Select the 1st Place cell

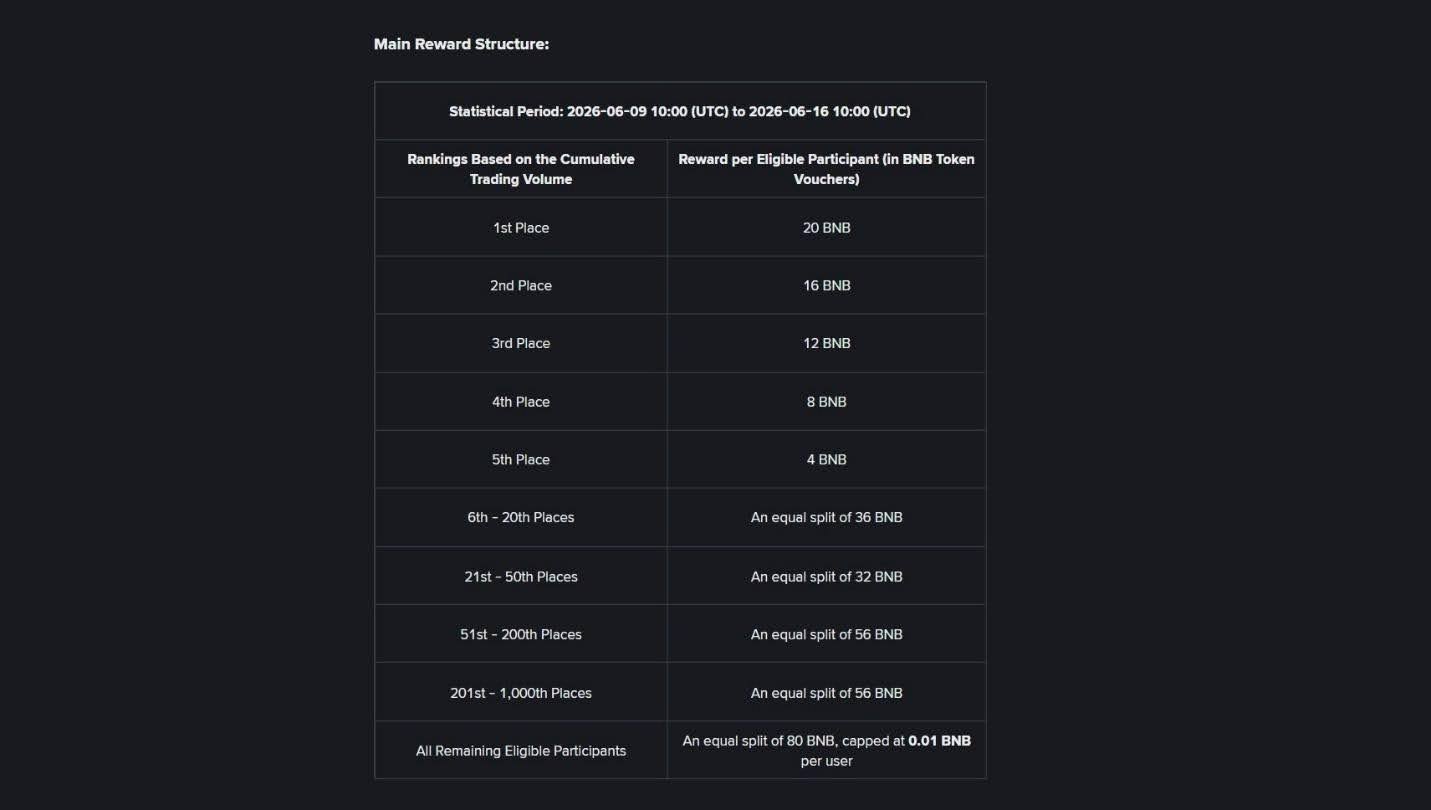pyautogui.click(x=521, y=228)
